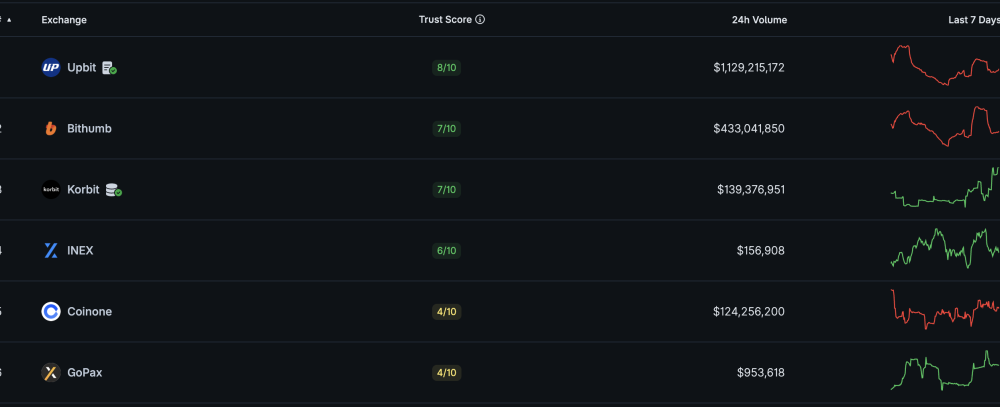Sort by rank number column arrow

(9, 20)
